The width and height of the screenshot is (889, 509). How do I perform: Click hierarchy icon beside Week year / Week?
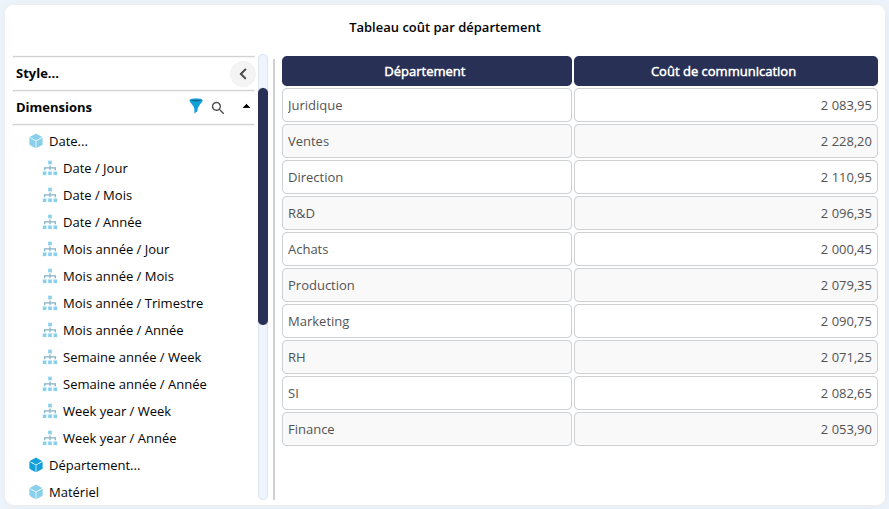click(x=50, y=412)
